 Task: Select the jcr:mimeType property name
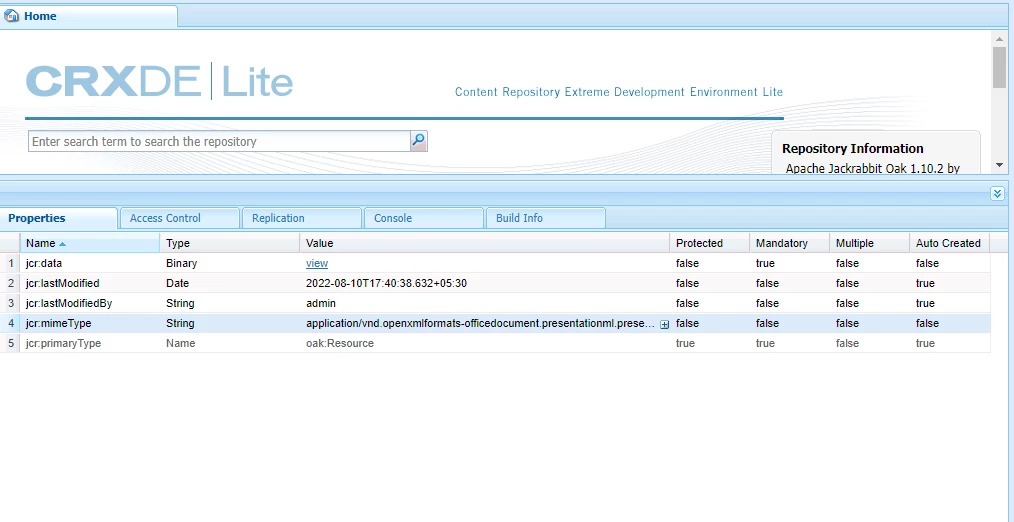click(58, 323)
